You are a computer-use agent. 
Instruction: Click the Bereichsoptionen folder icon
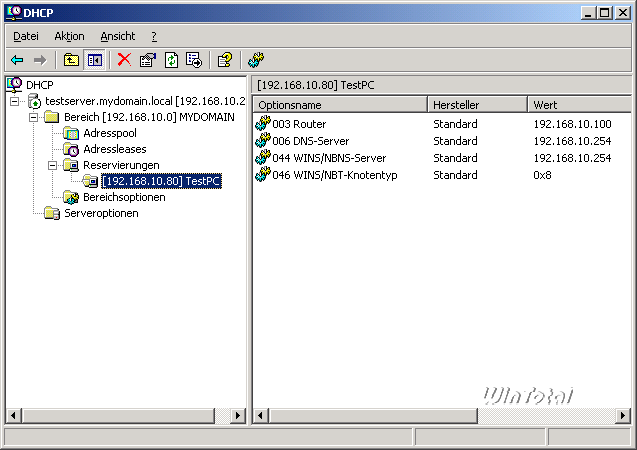click(71, 197)
